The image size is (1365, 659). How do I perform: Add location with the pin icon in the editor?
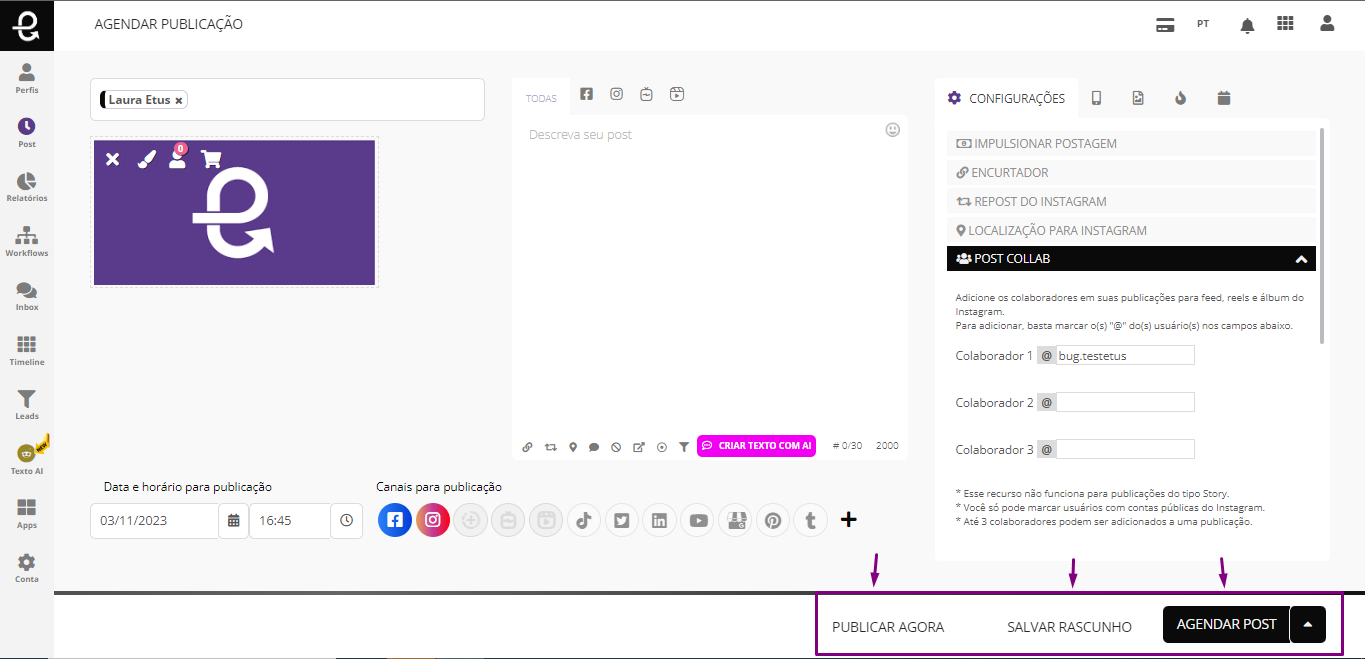point(573,447)
